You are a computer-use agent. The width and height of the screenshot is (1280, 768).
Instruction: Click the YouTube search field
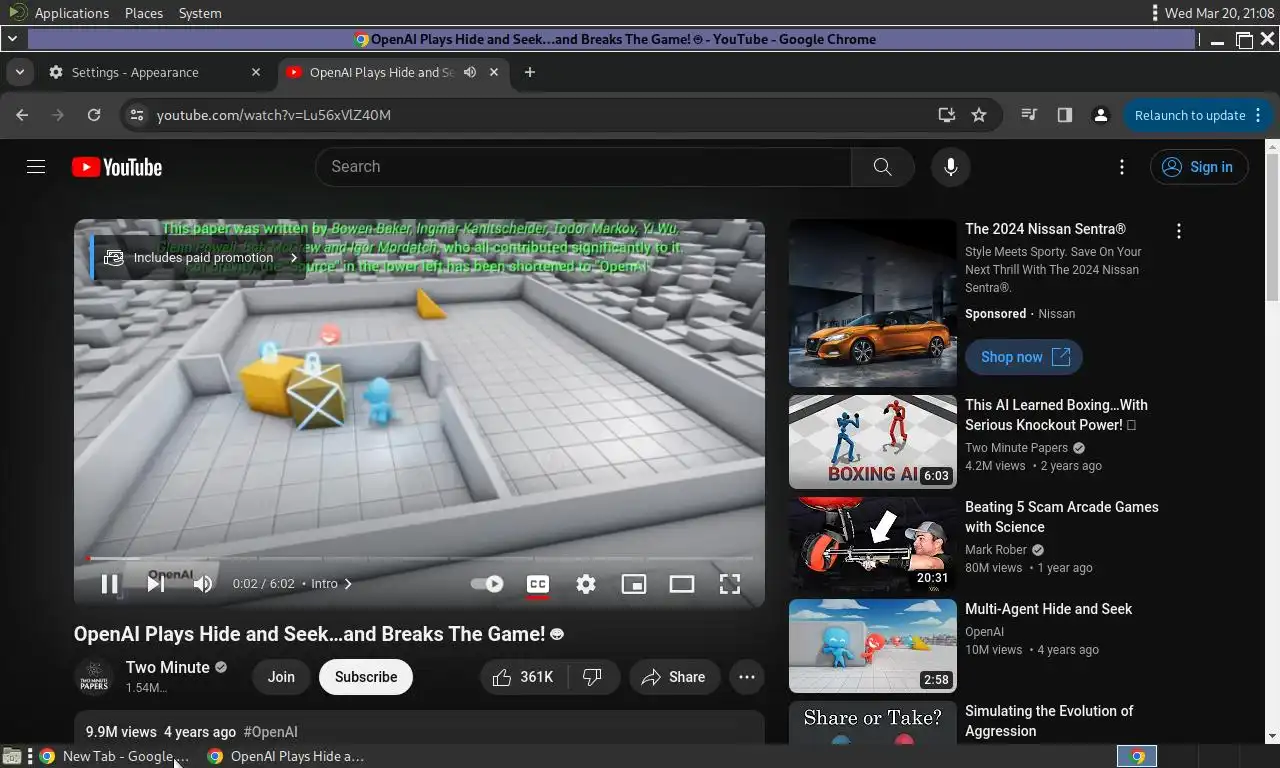pos(583,167)
